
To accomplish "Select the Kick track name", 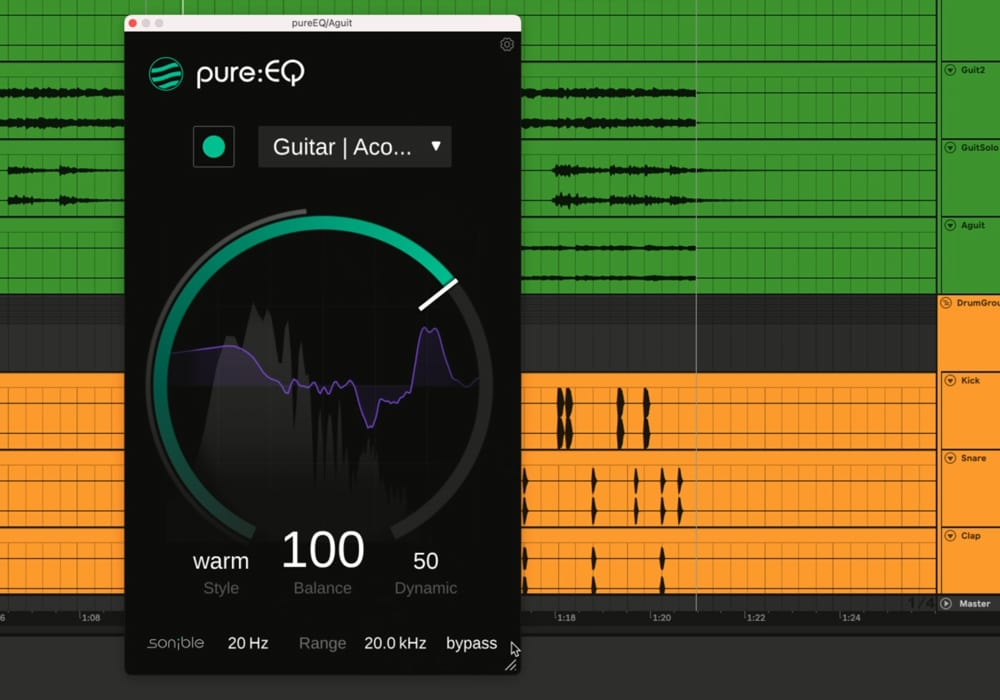I will (970, 381).
